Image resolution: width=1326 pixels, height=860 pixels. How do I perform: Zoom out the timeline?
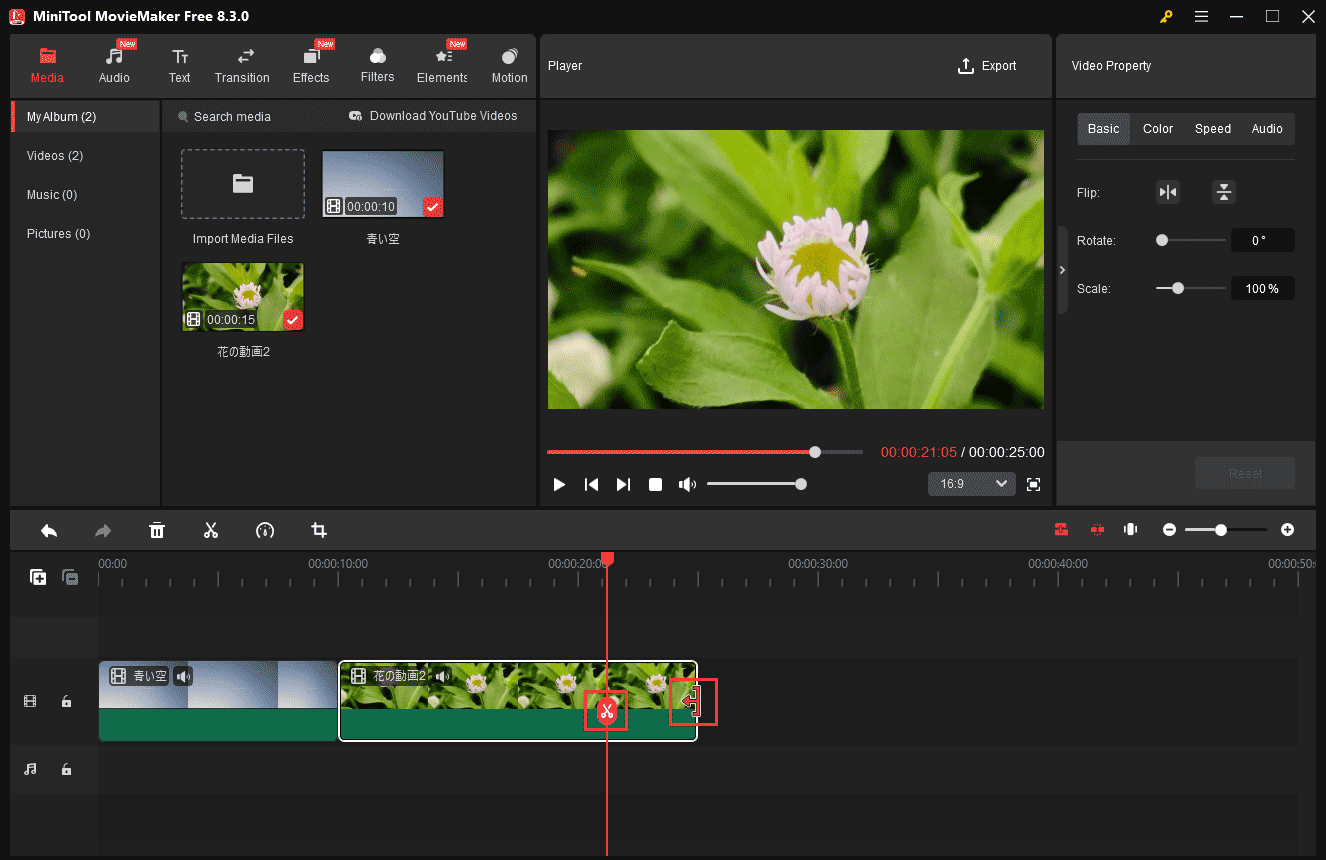1169,530
